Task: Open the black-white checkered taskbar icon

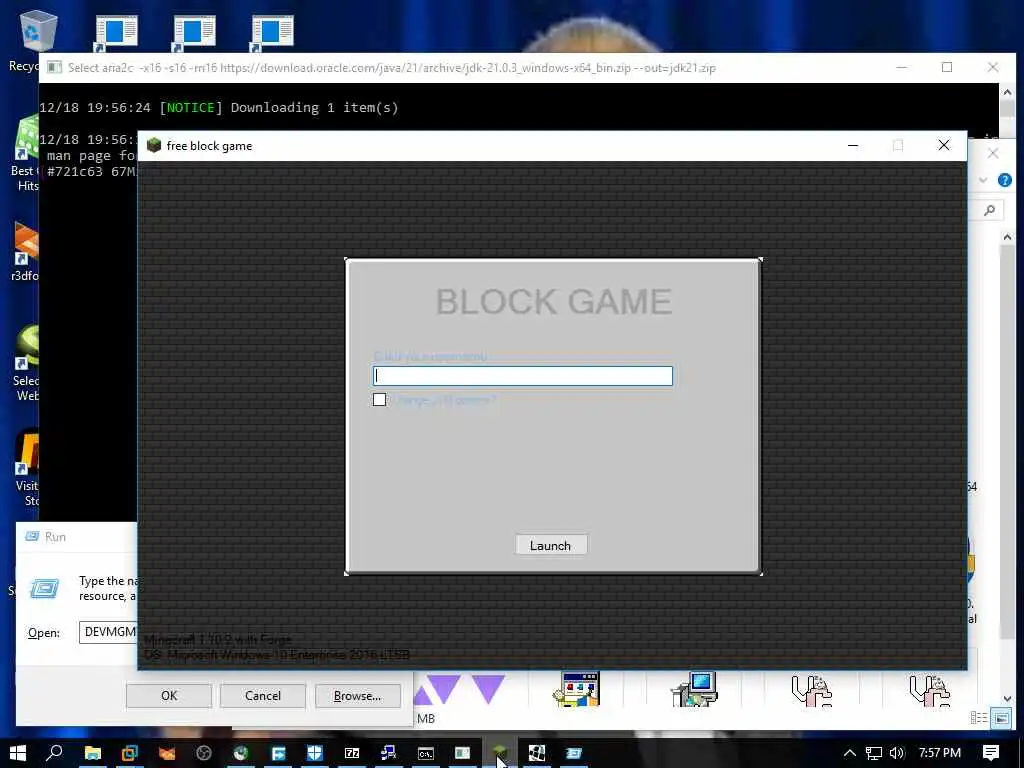Action: [x=537, y=753]
